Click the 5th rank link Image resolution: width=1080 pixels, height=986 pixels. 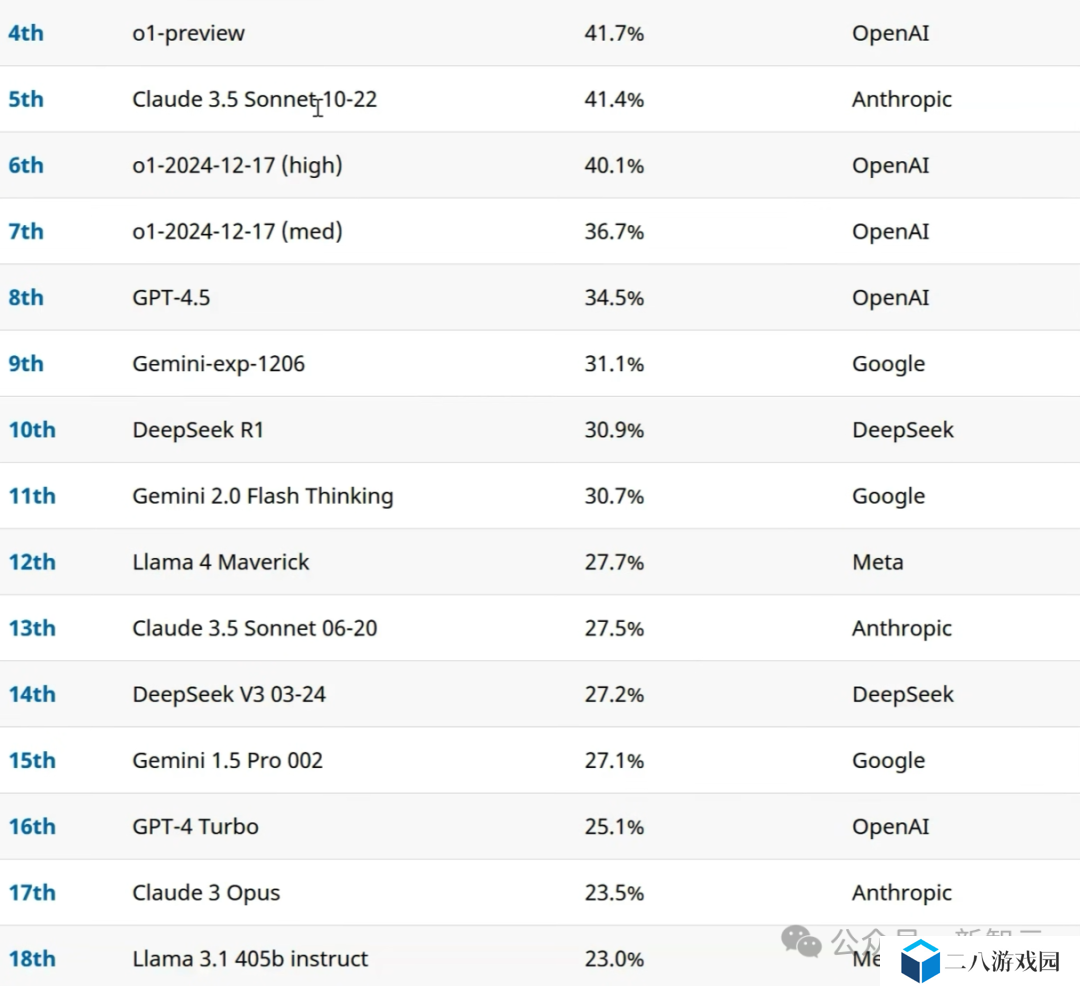tap(26, 99)
